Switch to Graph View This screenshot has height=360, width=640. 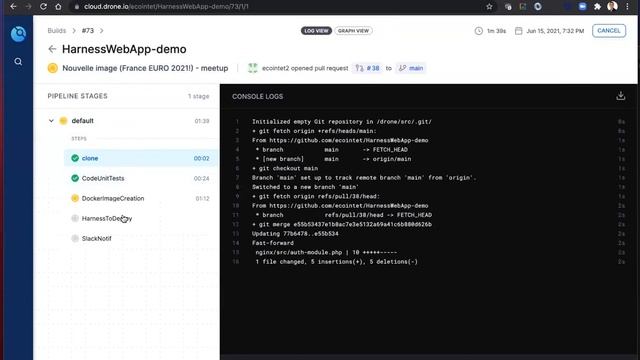click(353, 31)
